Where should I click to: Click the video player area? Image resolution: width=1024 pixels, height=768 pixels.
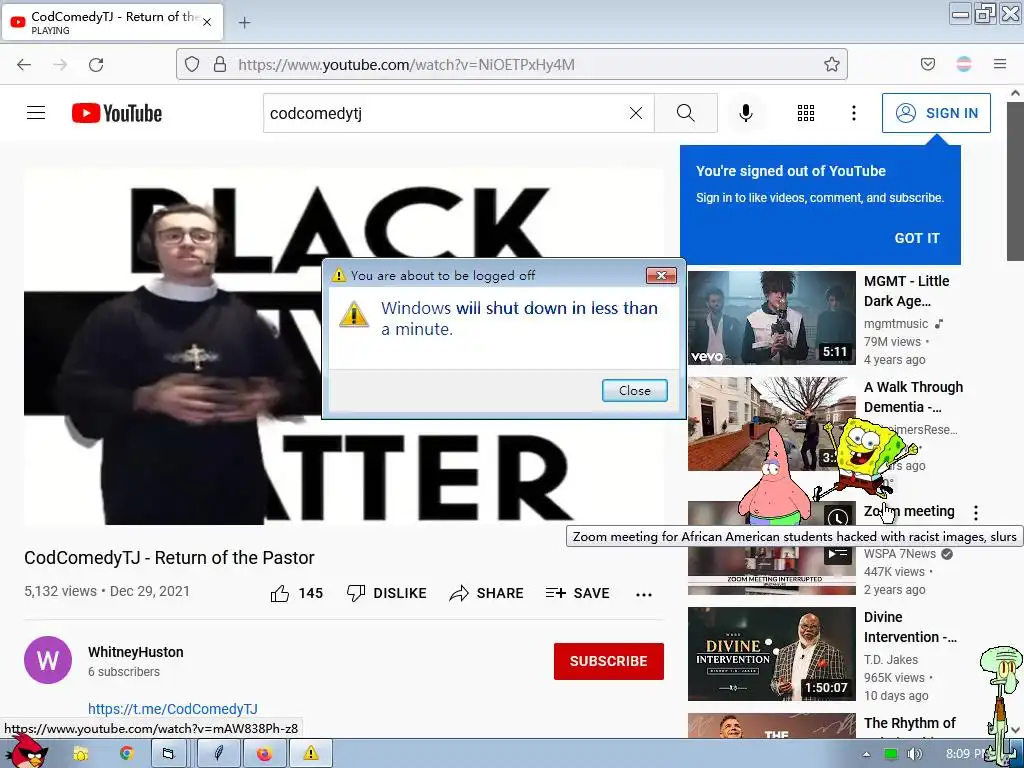344,346
